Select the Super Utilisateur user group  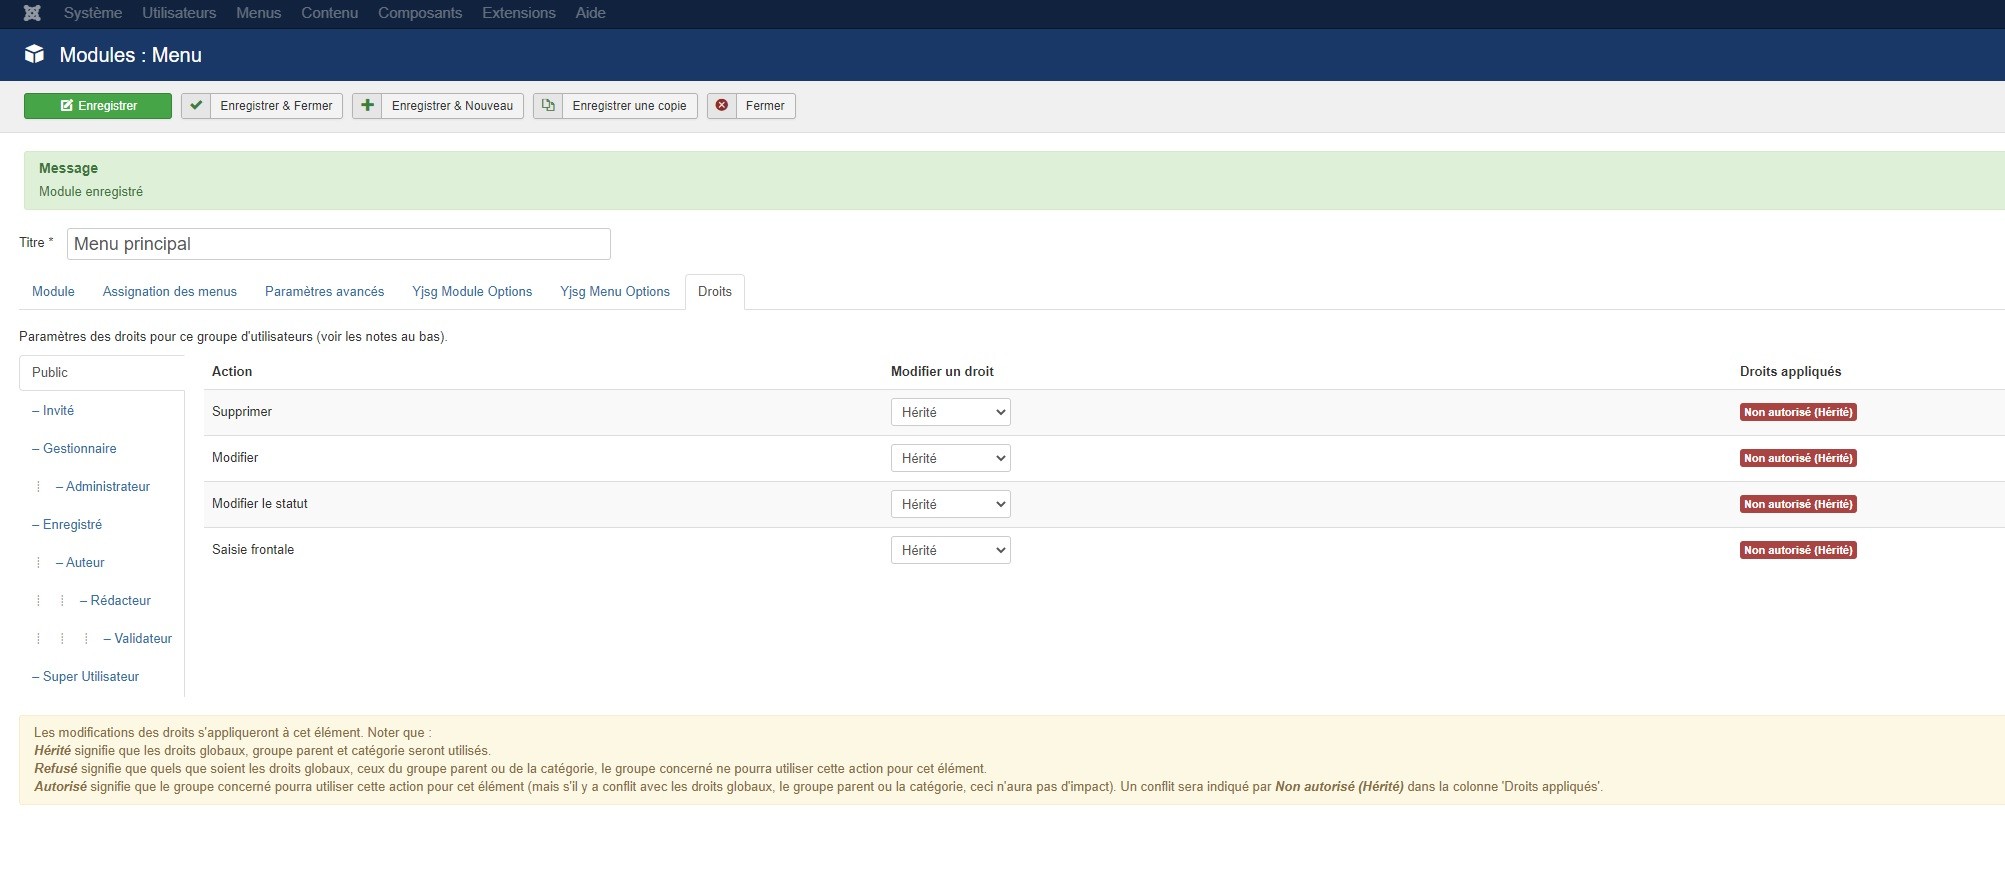[86, 677]
